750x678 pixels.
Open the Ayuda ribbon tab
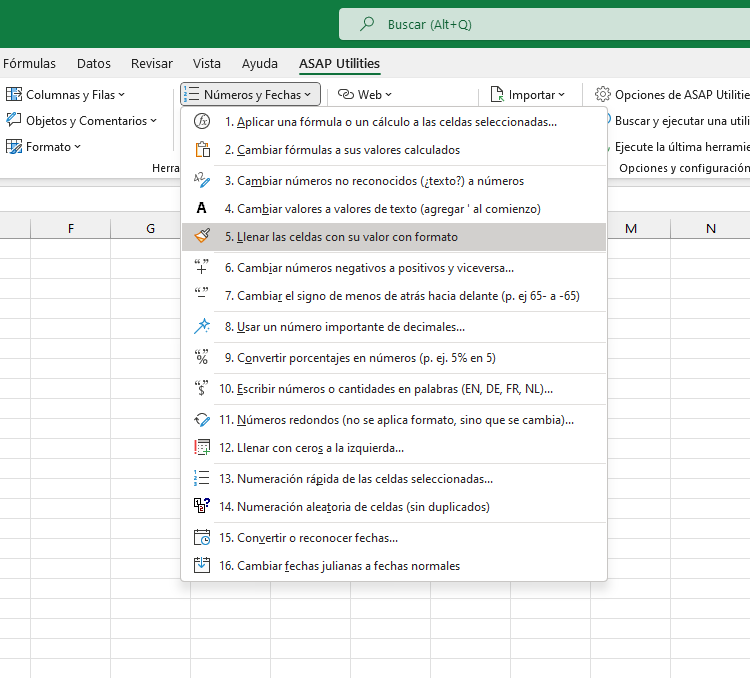(x=260, y=64)
